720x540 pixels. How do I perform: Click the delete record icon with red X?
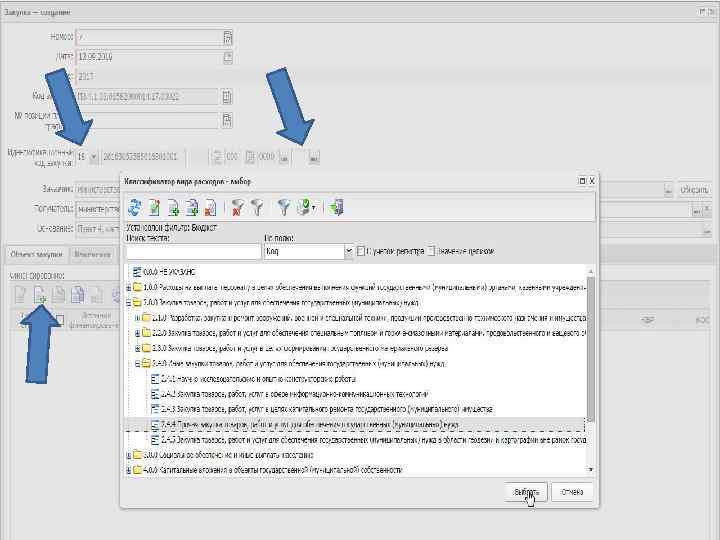[x=210, y=208]
